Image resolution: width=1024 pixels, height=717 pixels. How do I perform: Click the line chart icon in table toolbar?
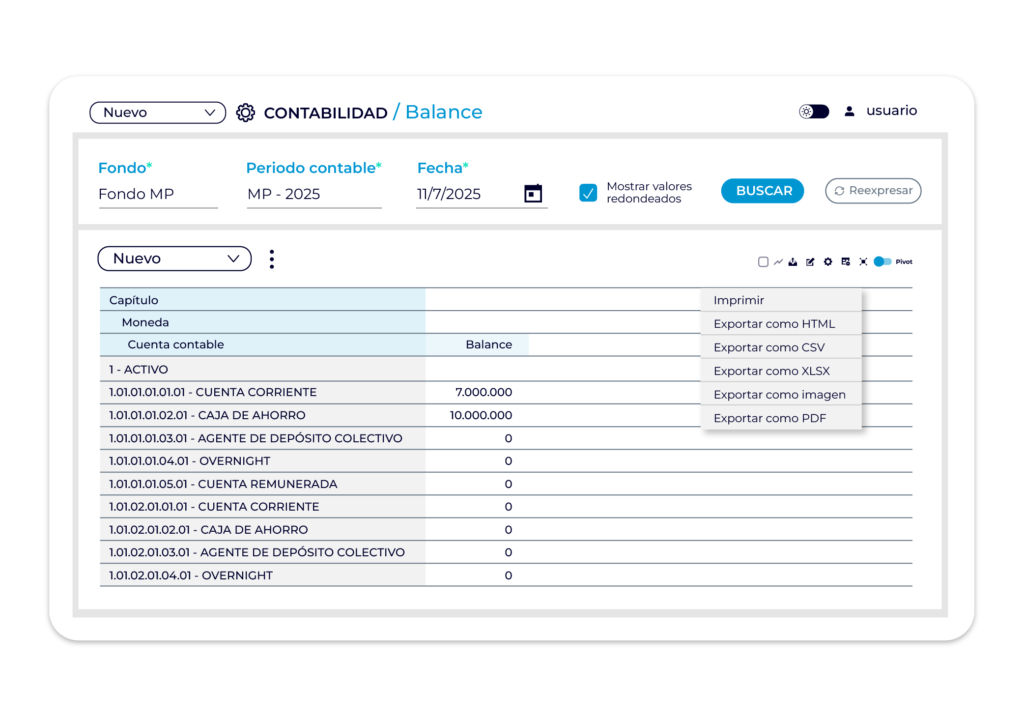(x=778, y=262)
